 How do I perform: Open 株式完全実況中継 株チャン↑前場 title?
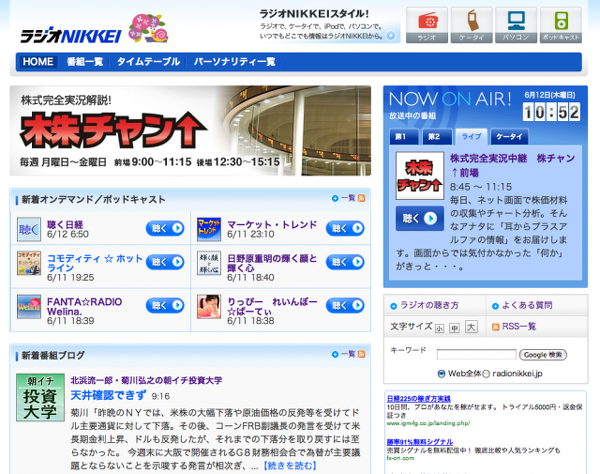coord(512,165)
